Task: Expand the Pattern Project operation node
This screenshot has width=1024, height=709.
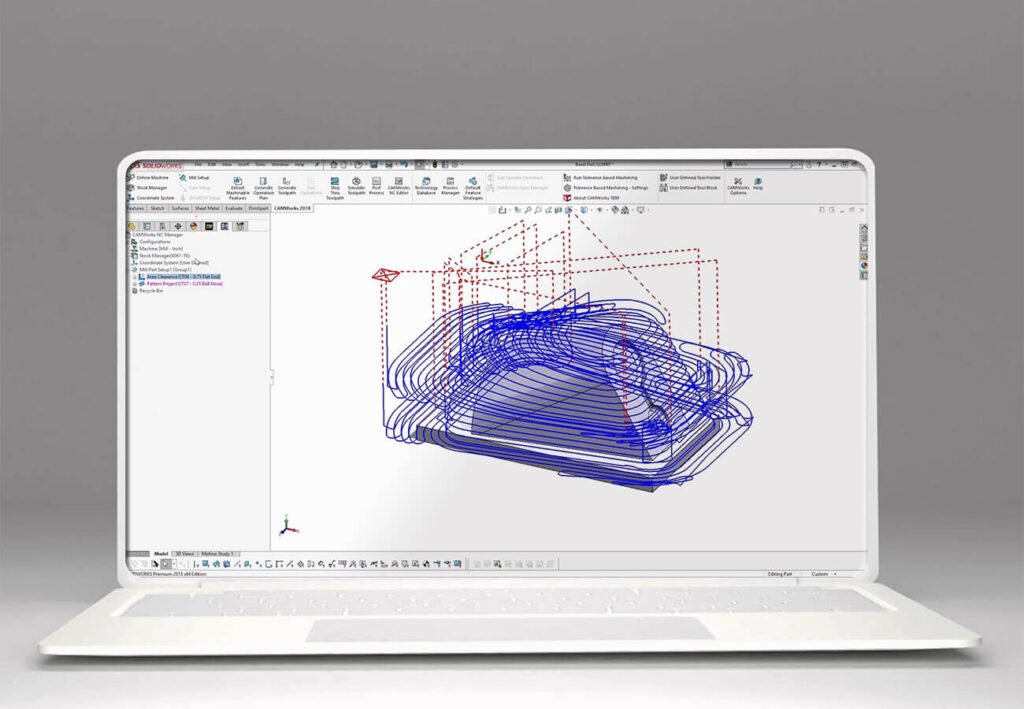Action: pos(134,284)
